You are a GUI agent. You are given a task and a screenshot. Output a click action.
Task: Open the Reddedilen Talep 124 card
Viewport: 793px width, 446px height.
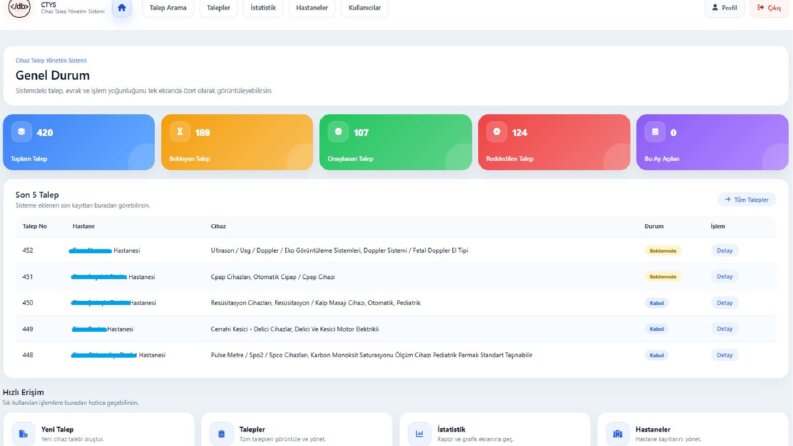click(554, 142)
